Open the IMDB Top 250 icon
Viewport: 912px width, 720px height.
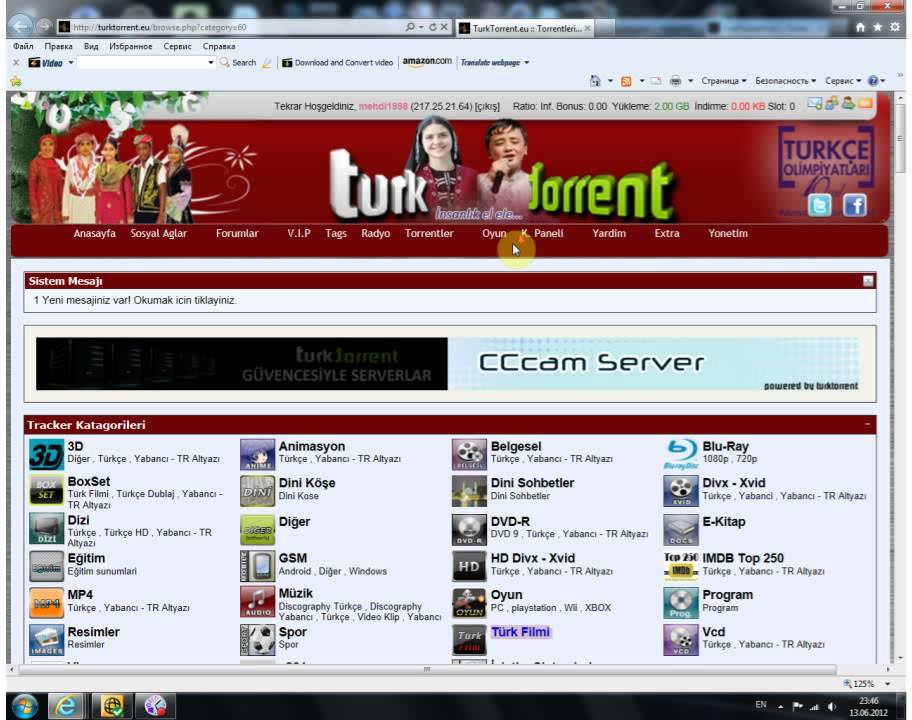(x=681, y=566)
